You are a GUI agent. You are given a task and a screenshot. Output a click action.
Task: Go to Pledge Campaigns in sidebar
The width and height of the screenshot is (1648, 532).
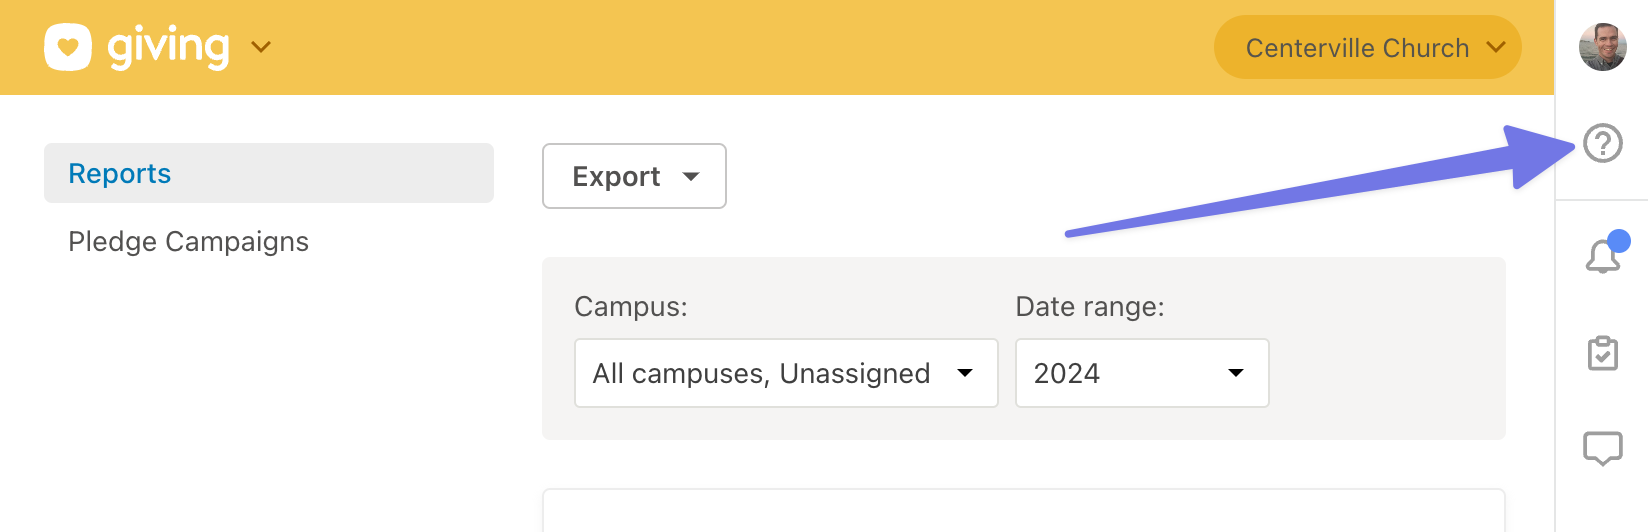pos(188,242)
